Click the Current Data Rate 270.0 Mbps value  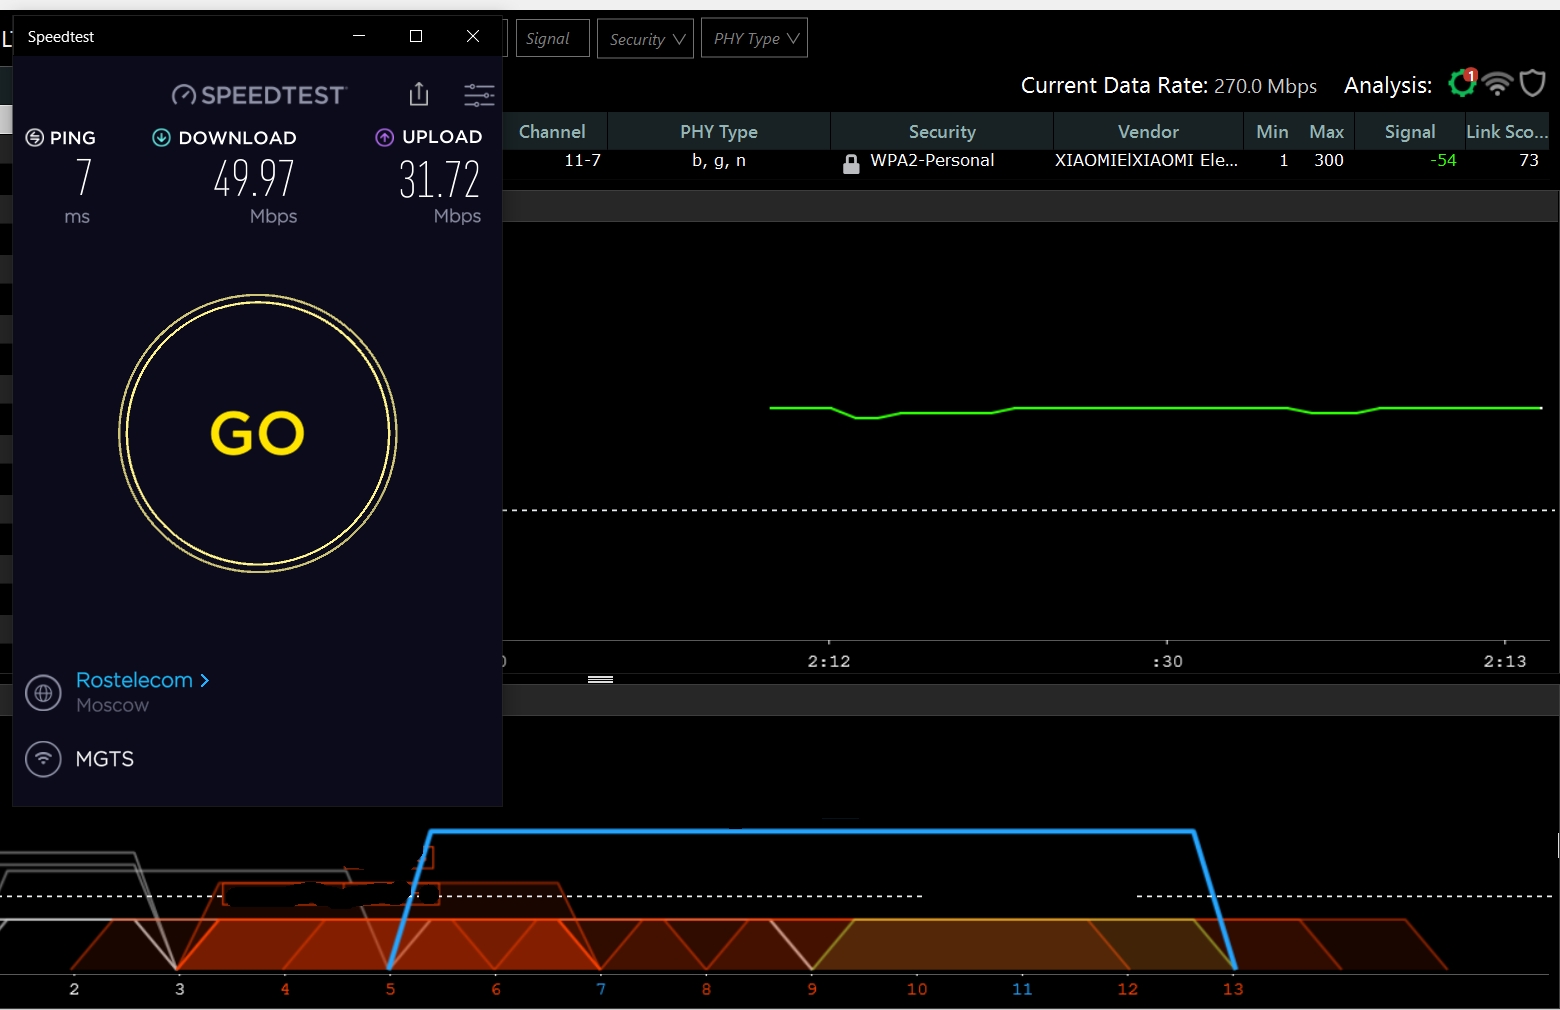point(1265,86)
